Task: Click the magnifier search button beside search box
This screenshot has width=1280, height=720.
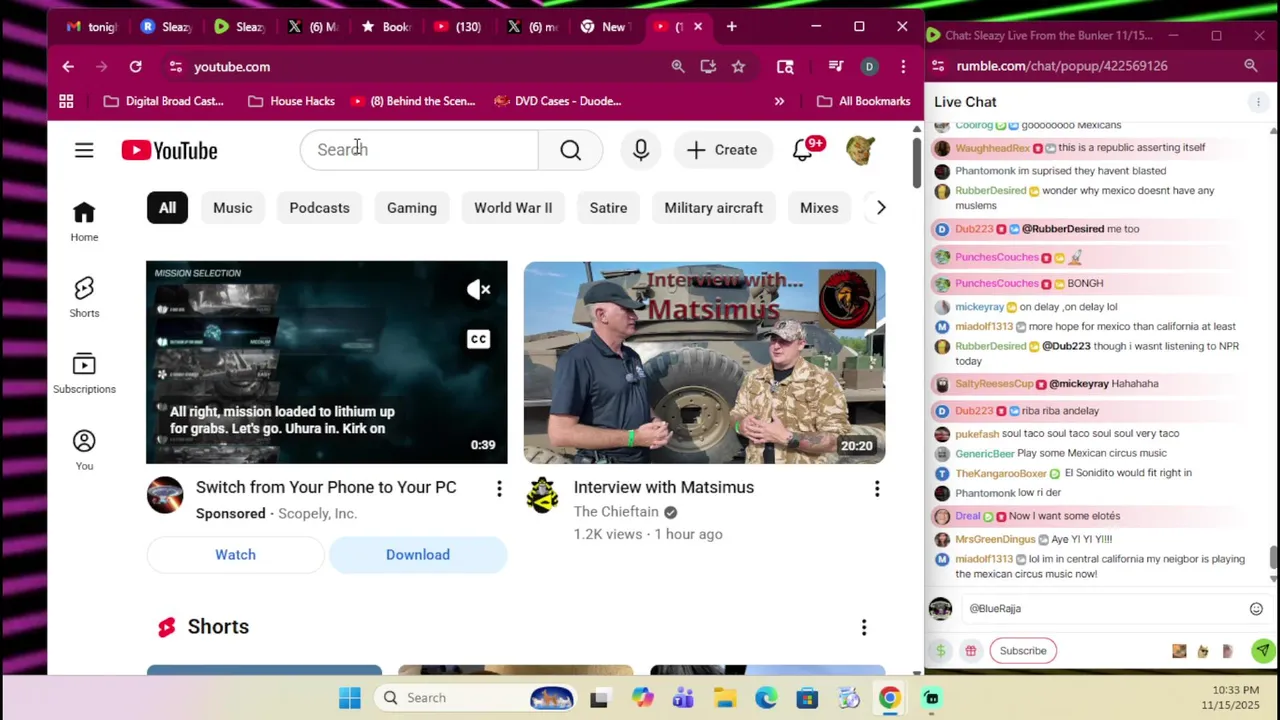Action: pos(570,150)
